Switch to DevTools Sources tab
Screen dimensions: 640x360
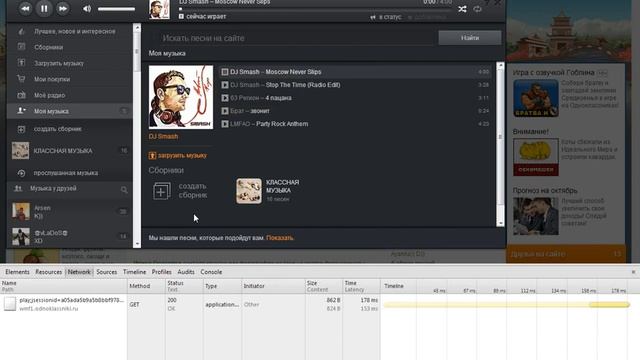[x=107, y=272]
